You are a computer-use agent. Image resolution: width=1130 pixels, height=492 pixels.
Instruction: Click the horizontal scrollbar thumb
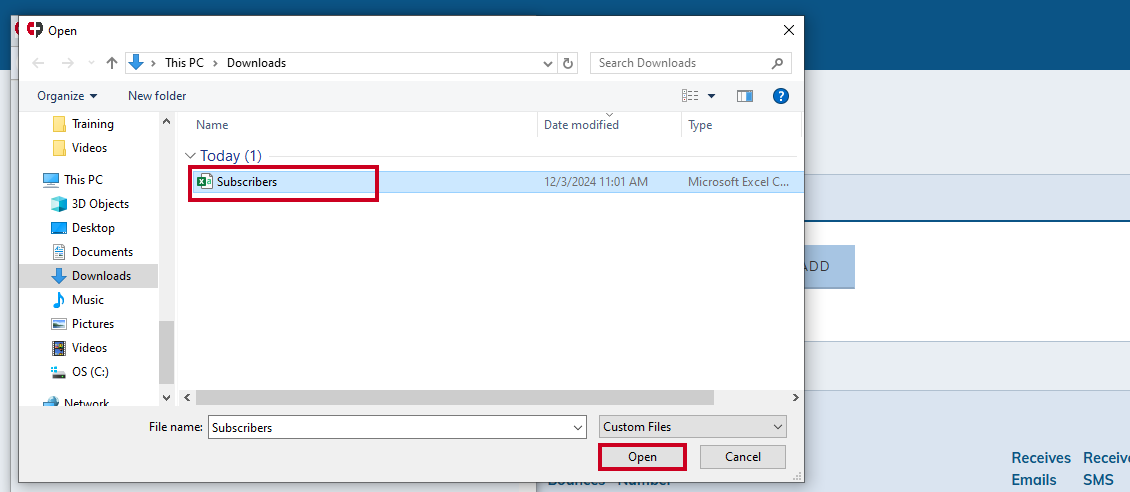tap(455, 398)
